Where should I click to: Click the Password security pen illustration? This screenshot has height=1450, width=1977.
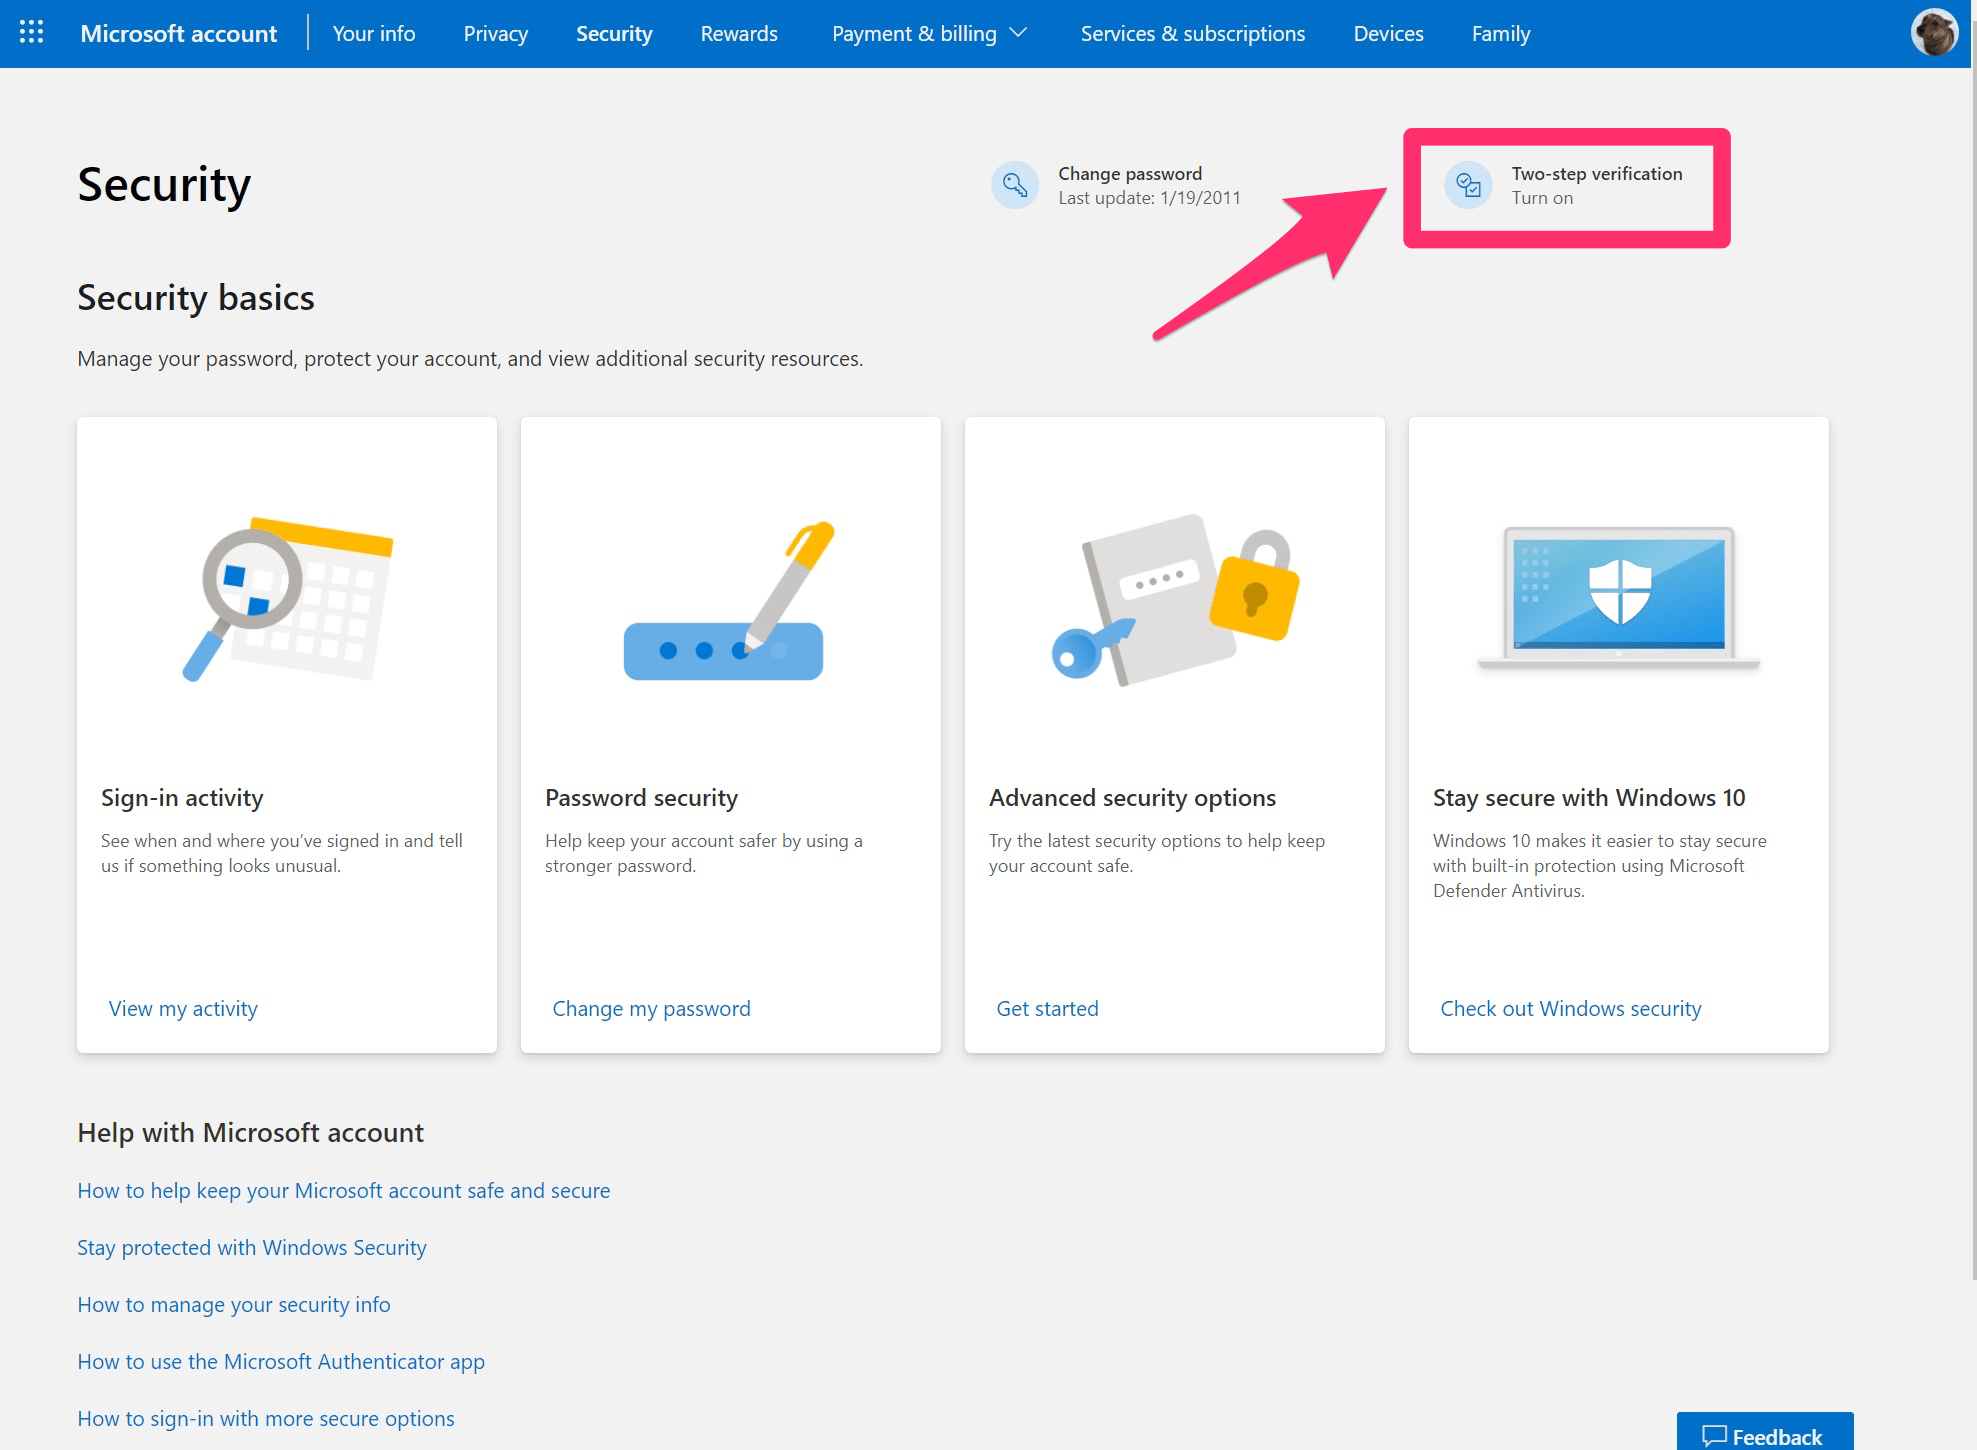coord(729,600)
